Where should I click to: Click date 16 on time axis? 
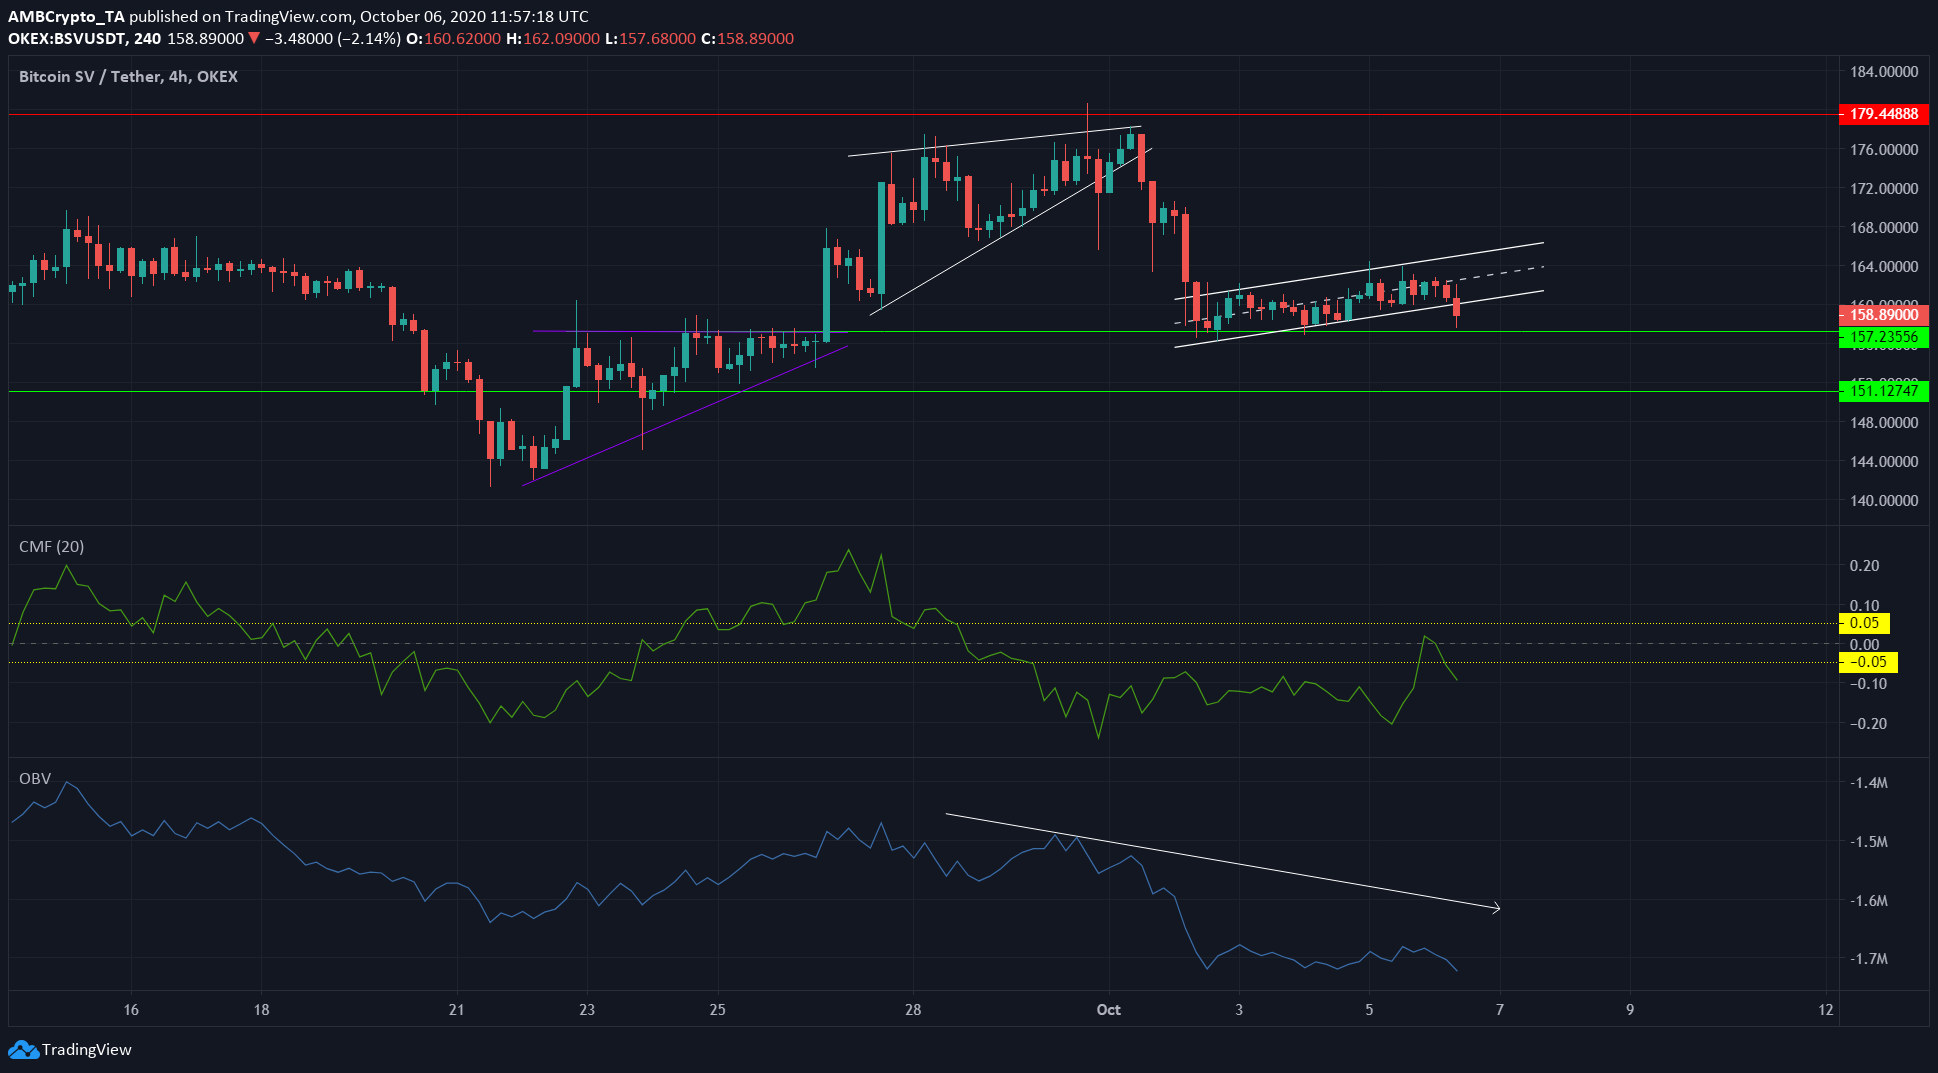131,1010
